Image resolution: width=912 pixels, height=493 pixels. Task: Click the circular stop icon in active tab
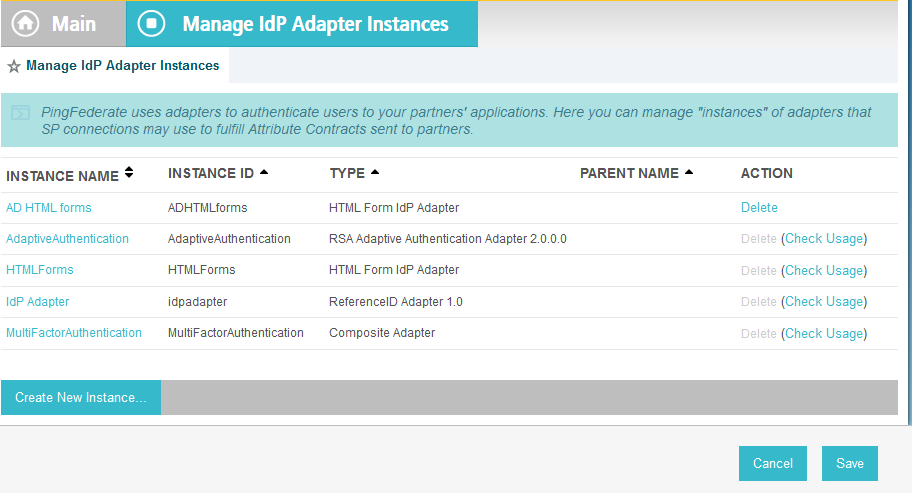[151, 23]
